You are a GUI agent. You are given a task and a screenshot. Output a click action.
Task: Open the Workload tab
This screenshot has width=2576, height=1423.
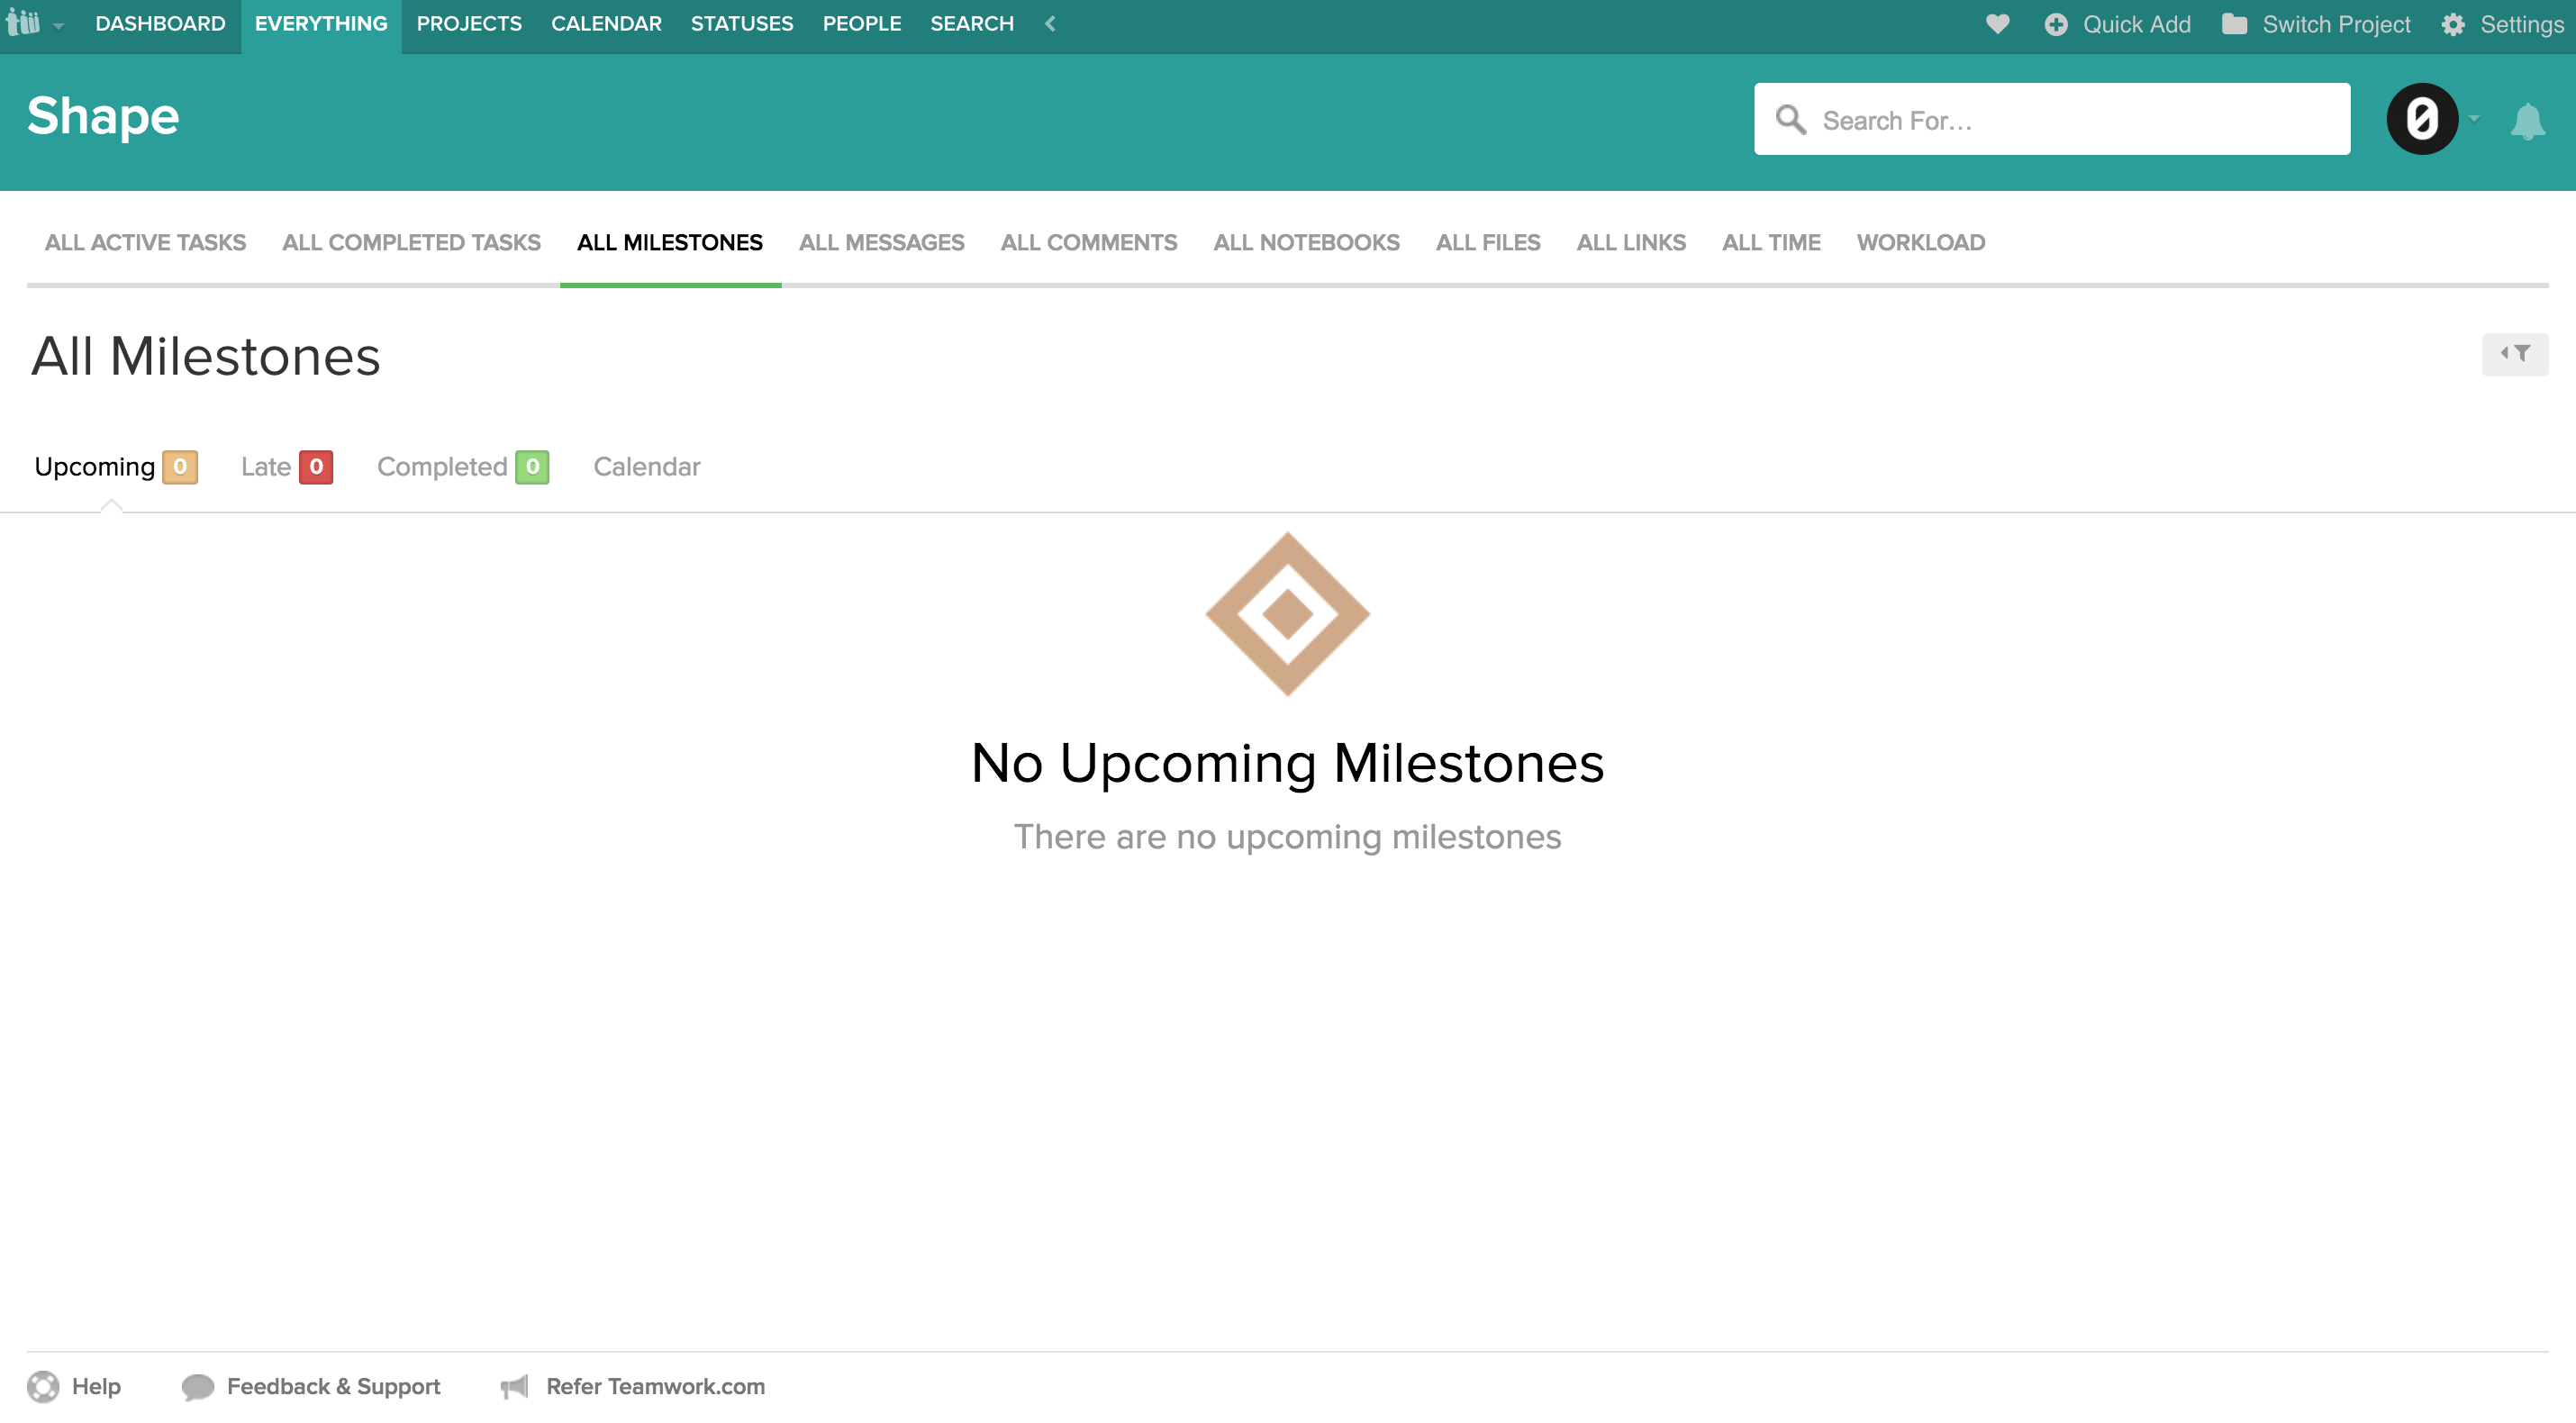click(1921, 243)
